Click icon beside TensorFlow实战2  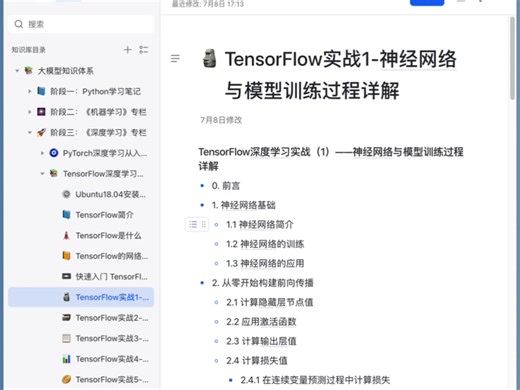tap(66, 318)
